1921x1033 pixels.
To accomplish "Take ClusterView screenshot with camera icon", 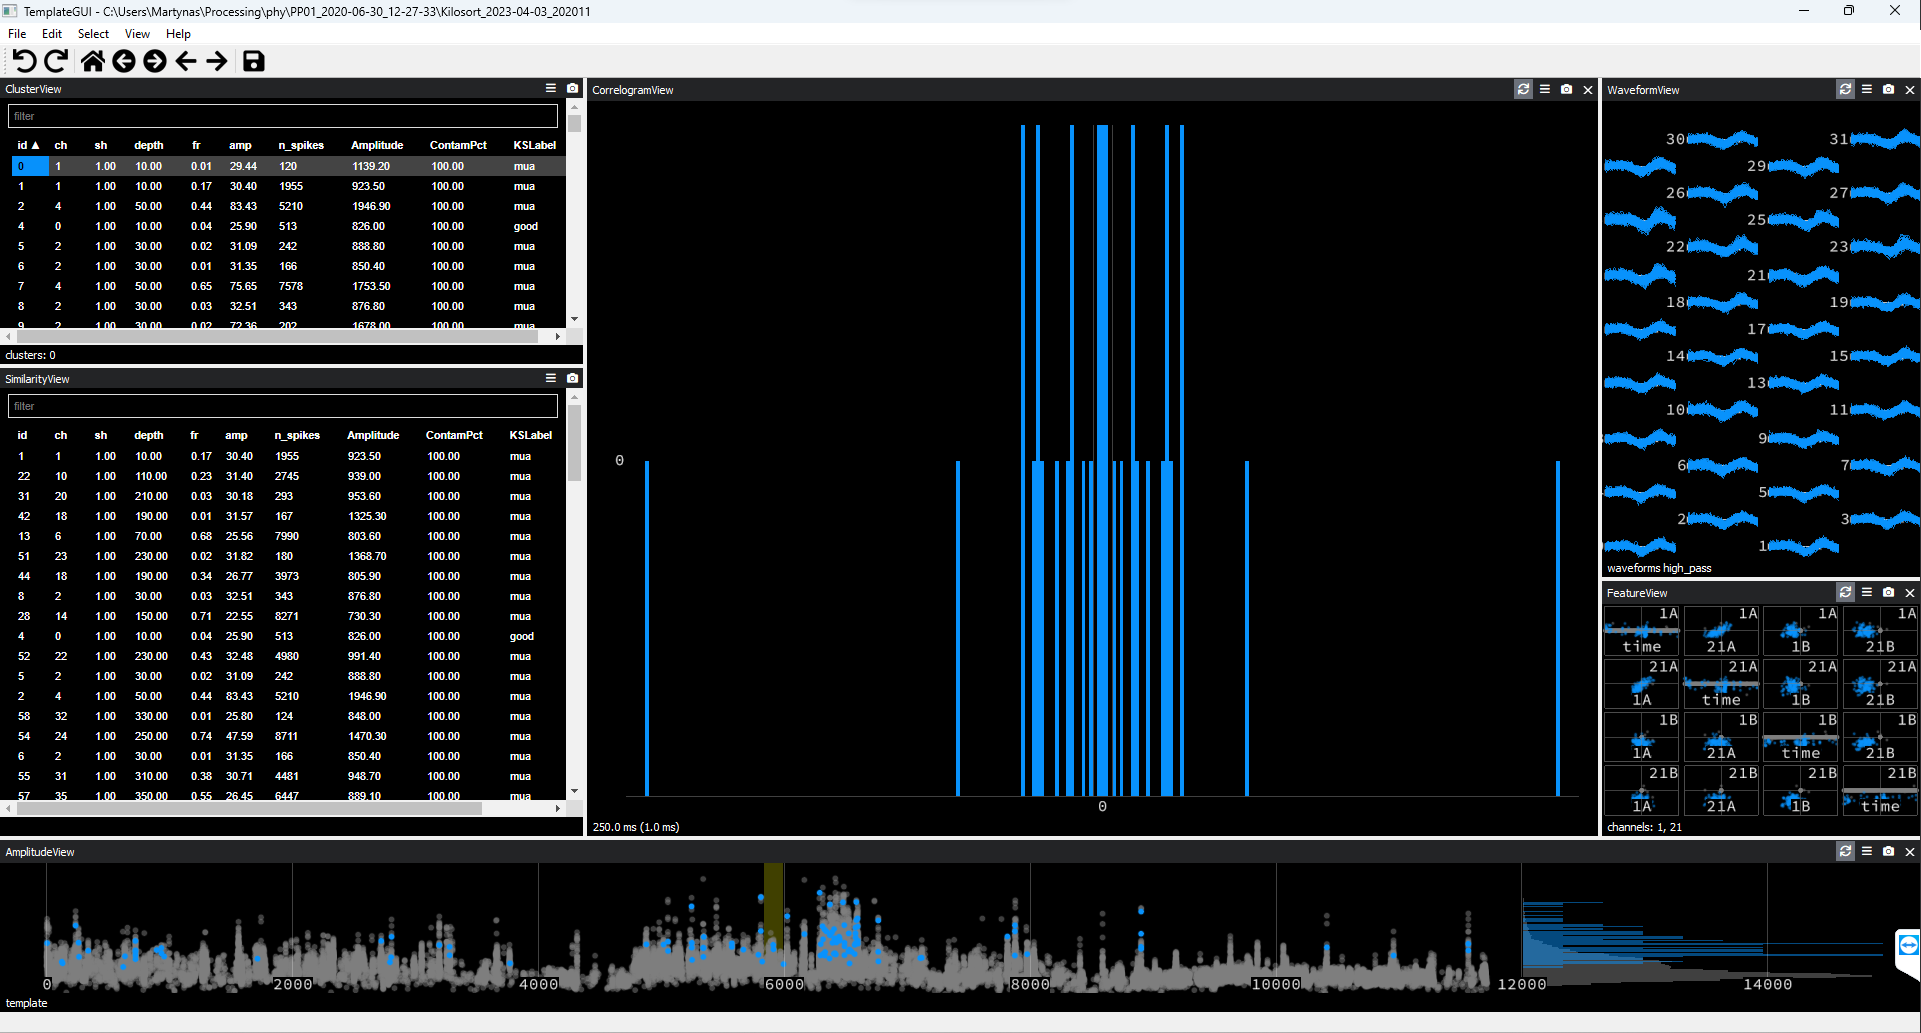I will 572,88.
